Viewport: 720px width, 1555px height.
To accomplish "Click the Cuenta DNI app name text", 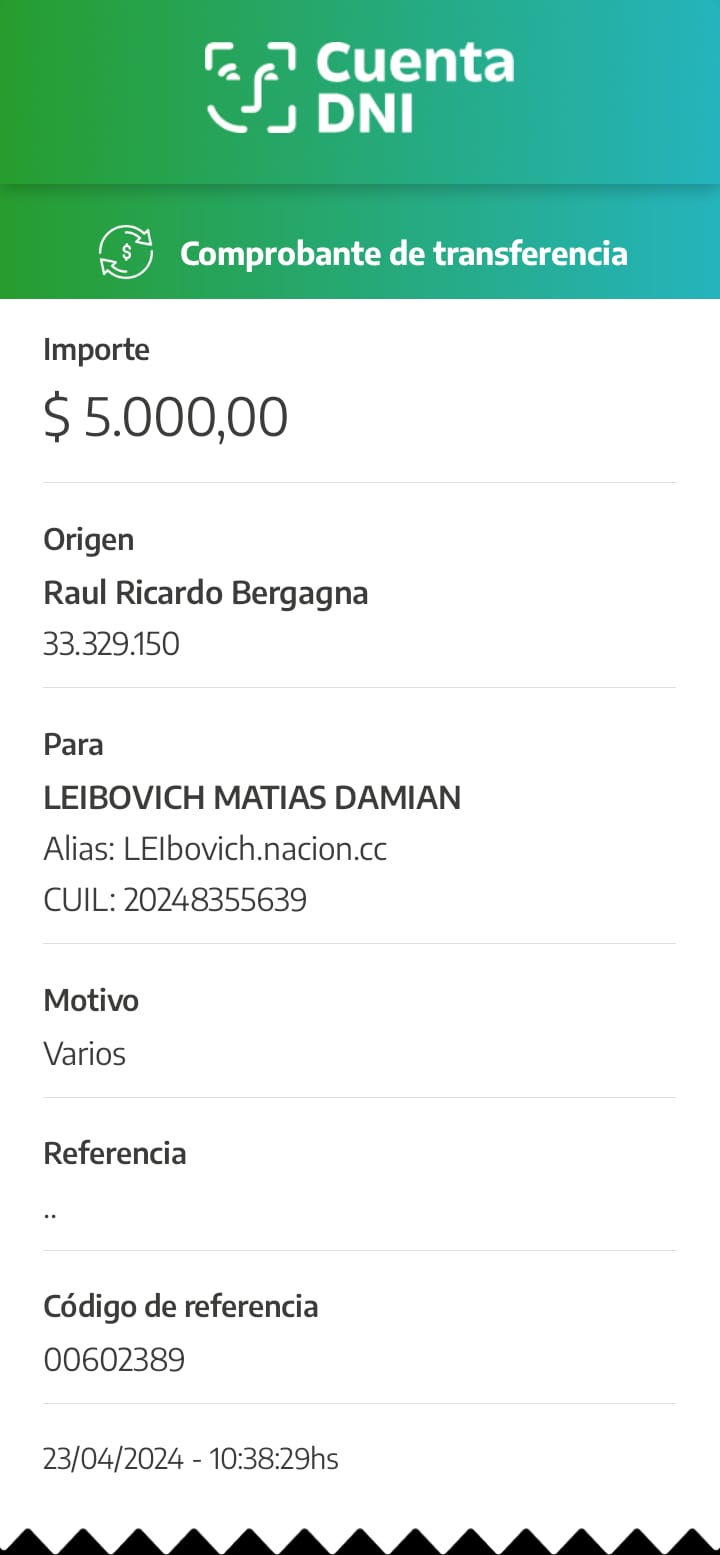I will [x=414, y=88].
